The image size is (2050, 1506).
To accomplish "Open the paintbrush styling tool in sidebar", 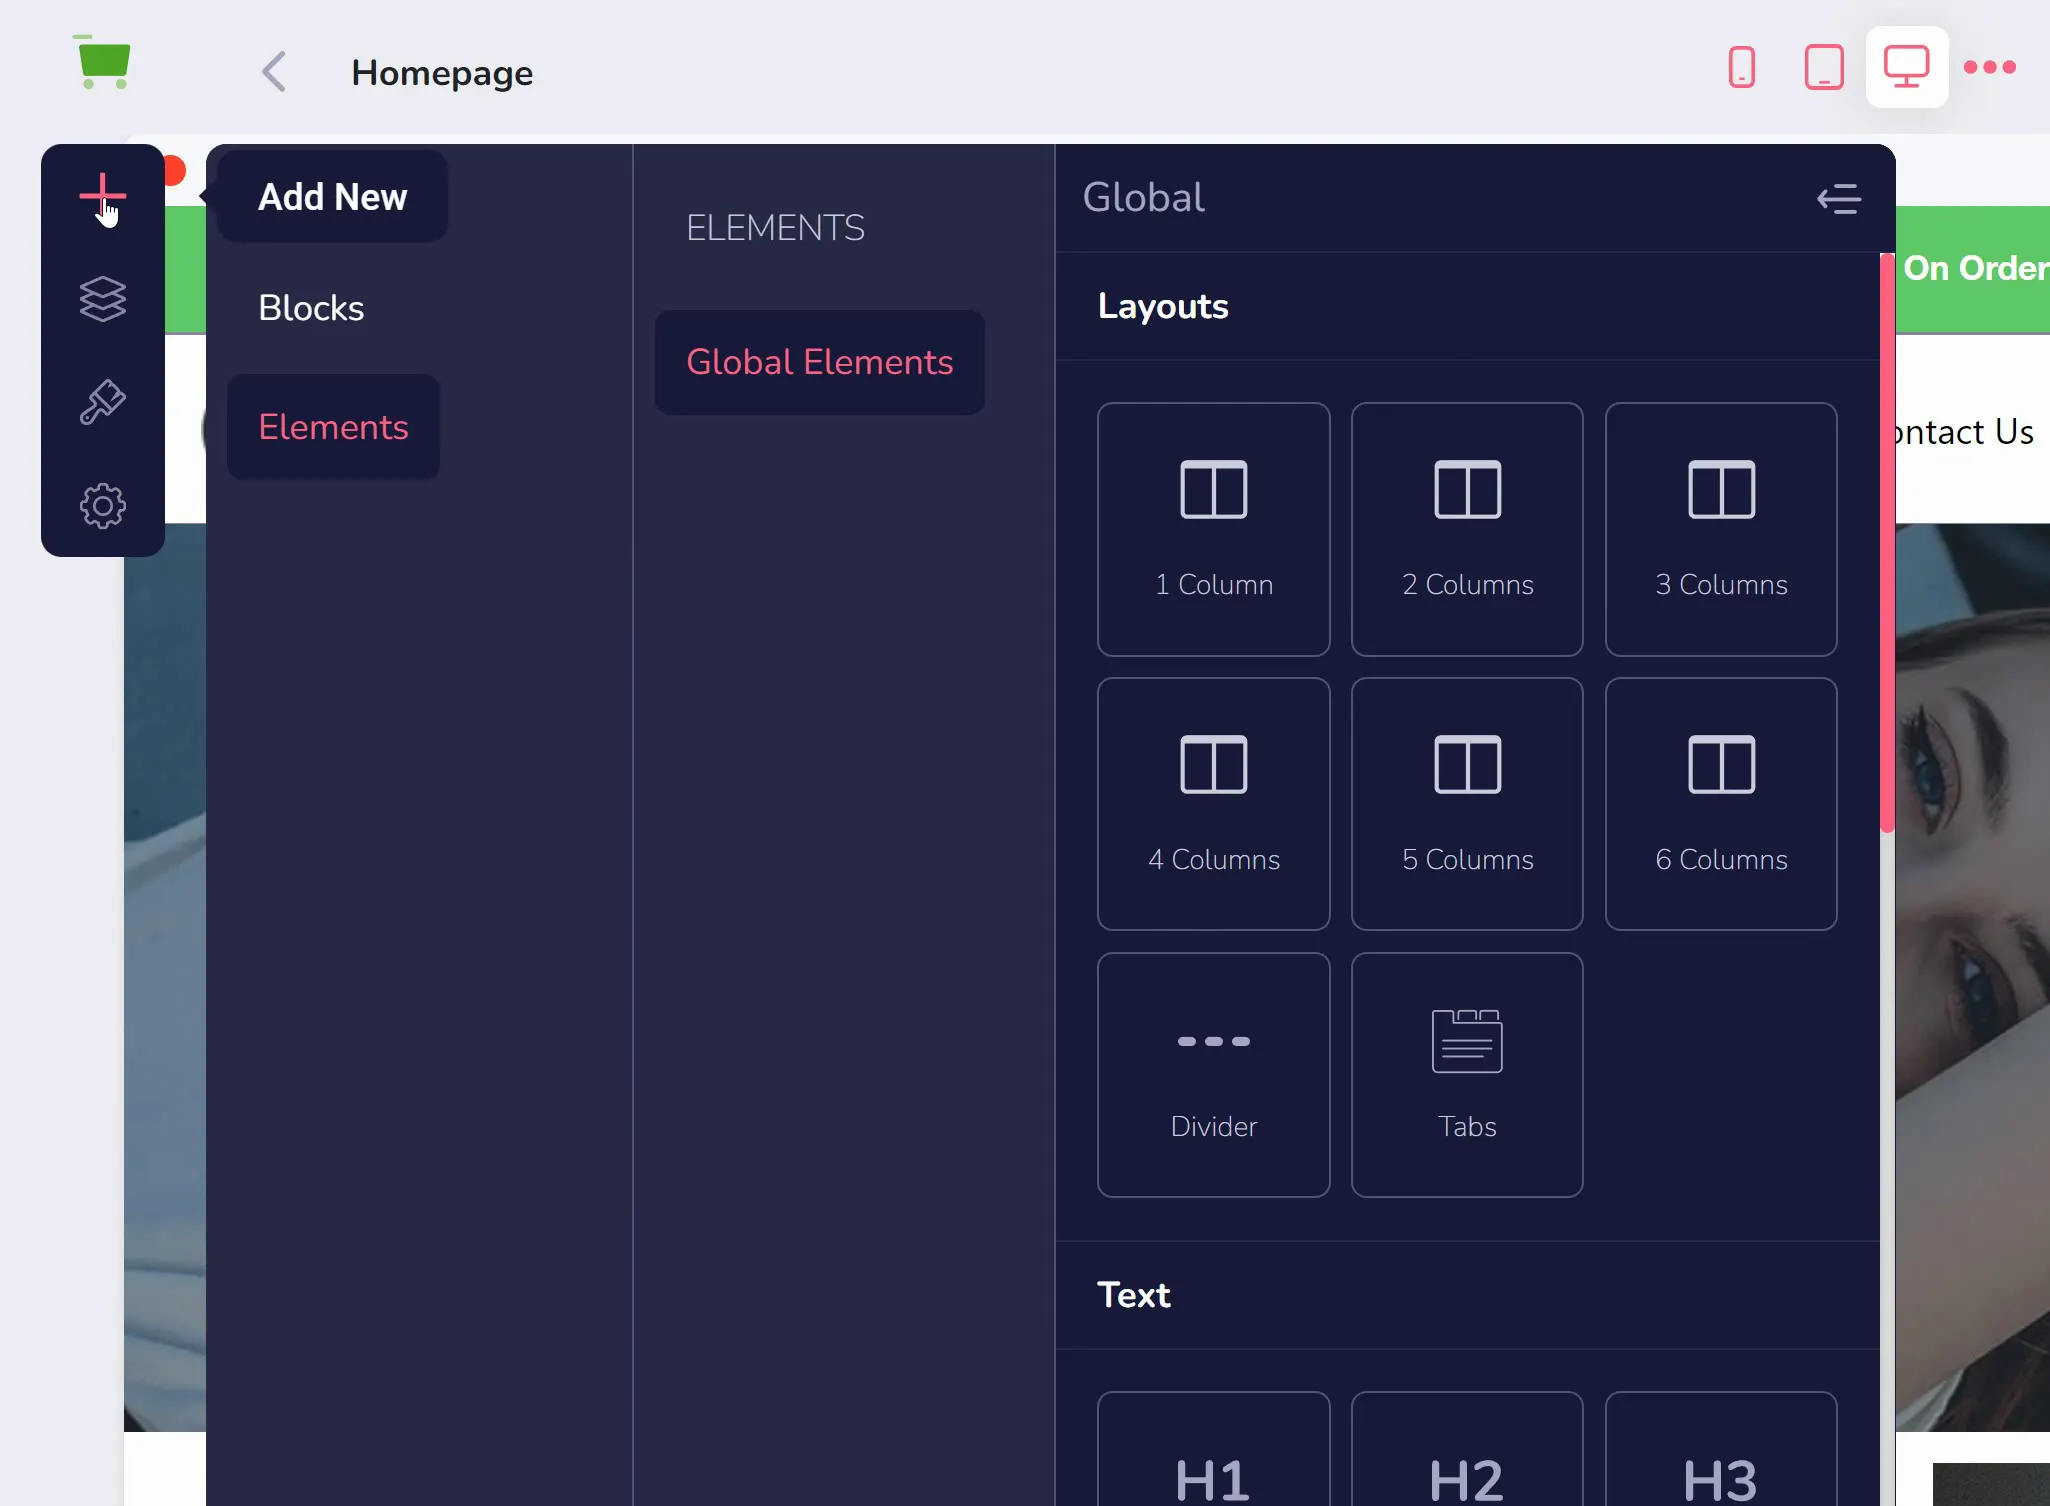I will click(102, 402).
